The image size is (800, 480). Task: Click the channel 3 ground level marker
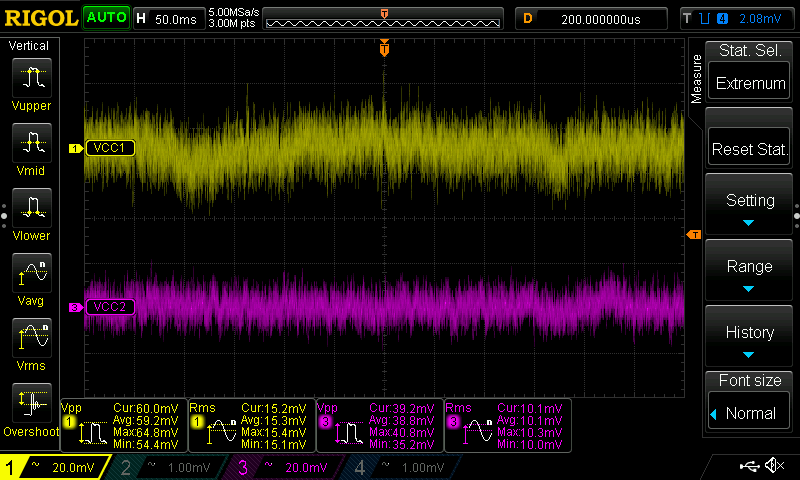tap(76, 308)
